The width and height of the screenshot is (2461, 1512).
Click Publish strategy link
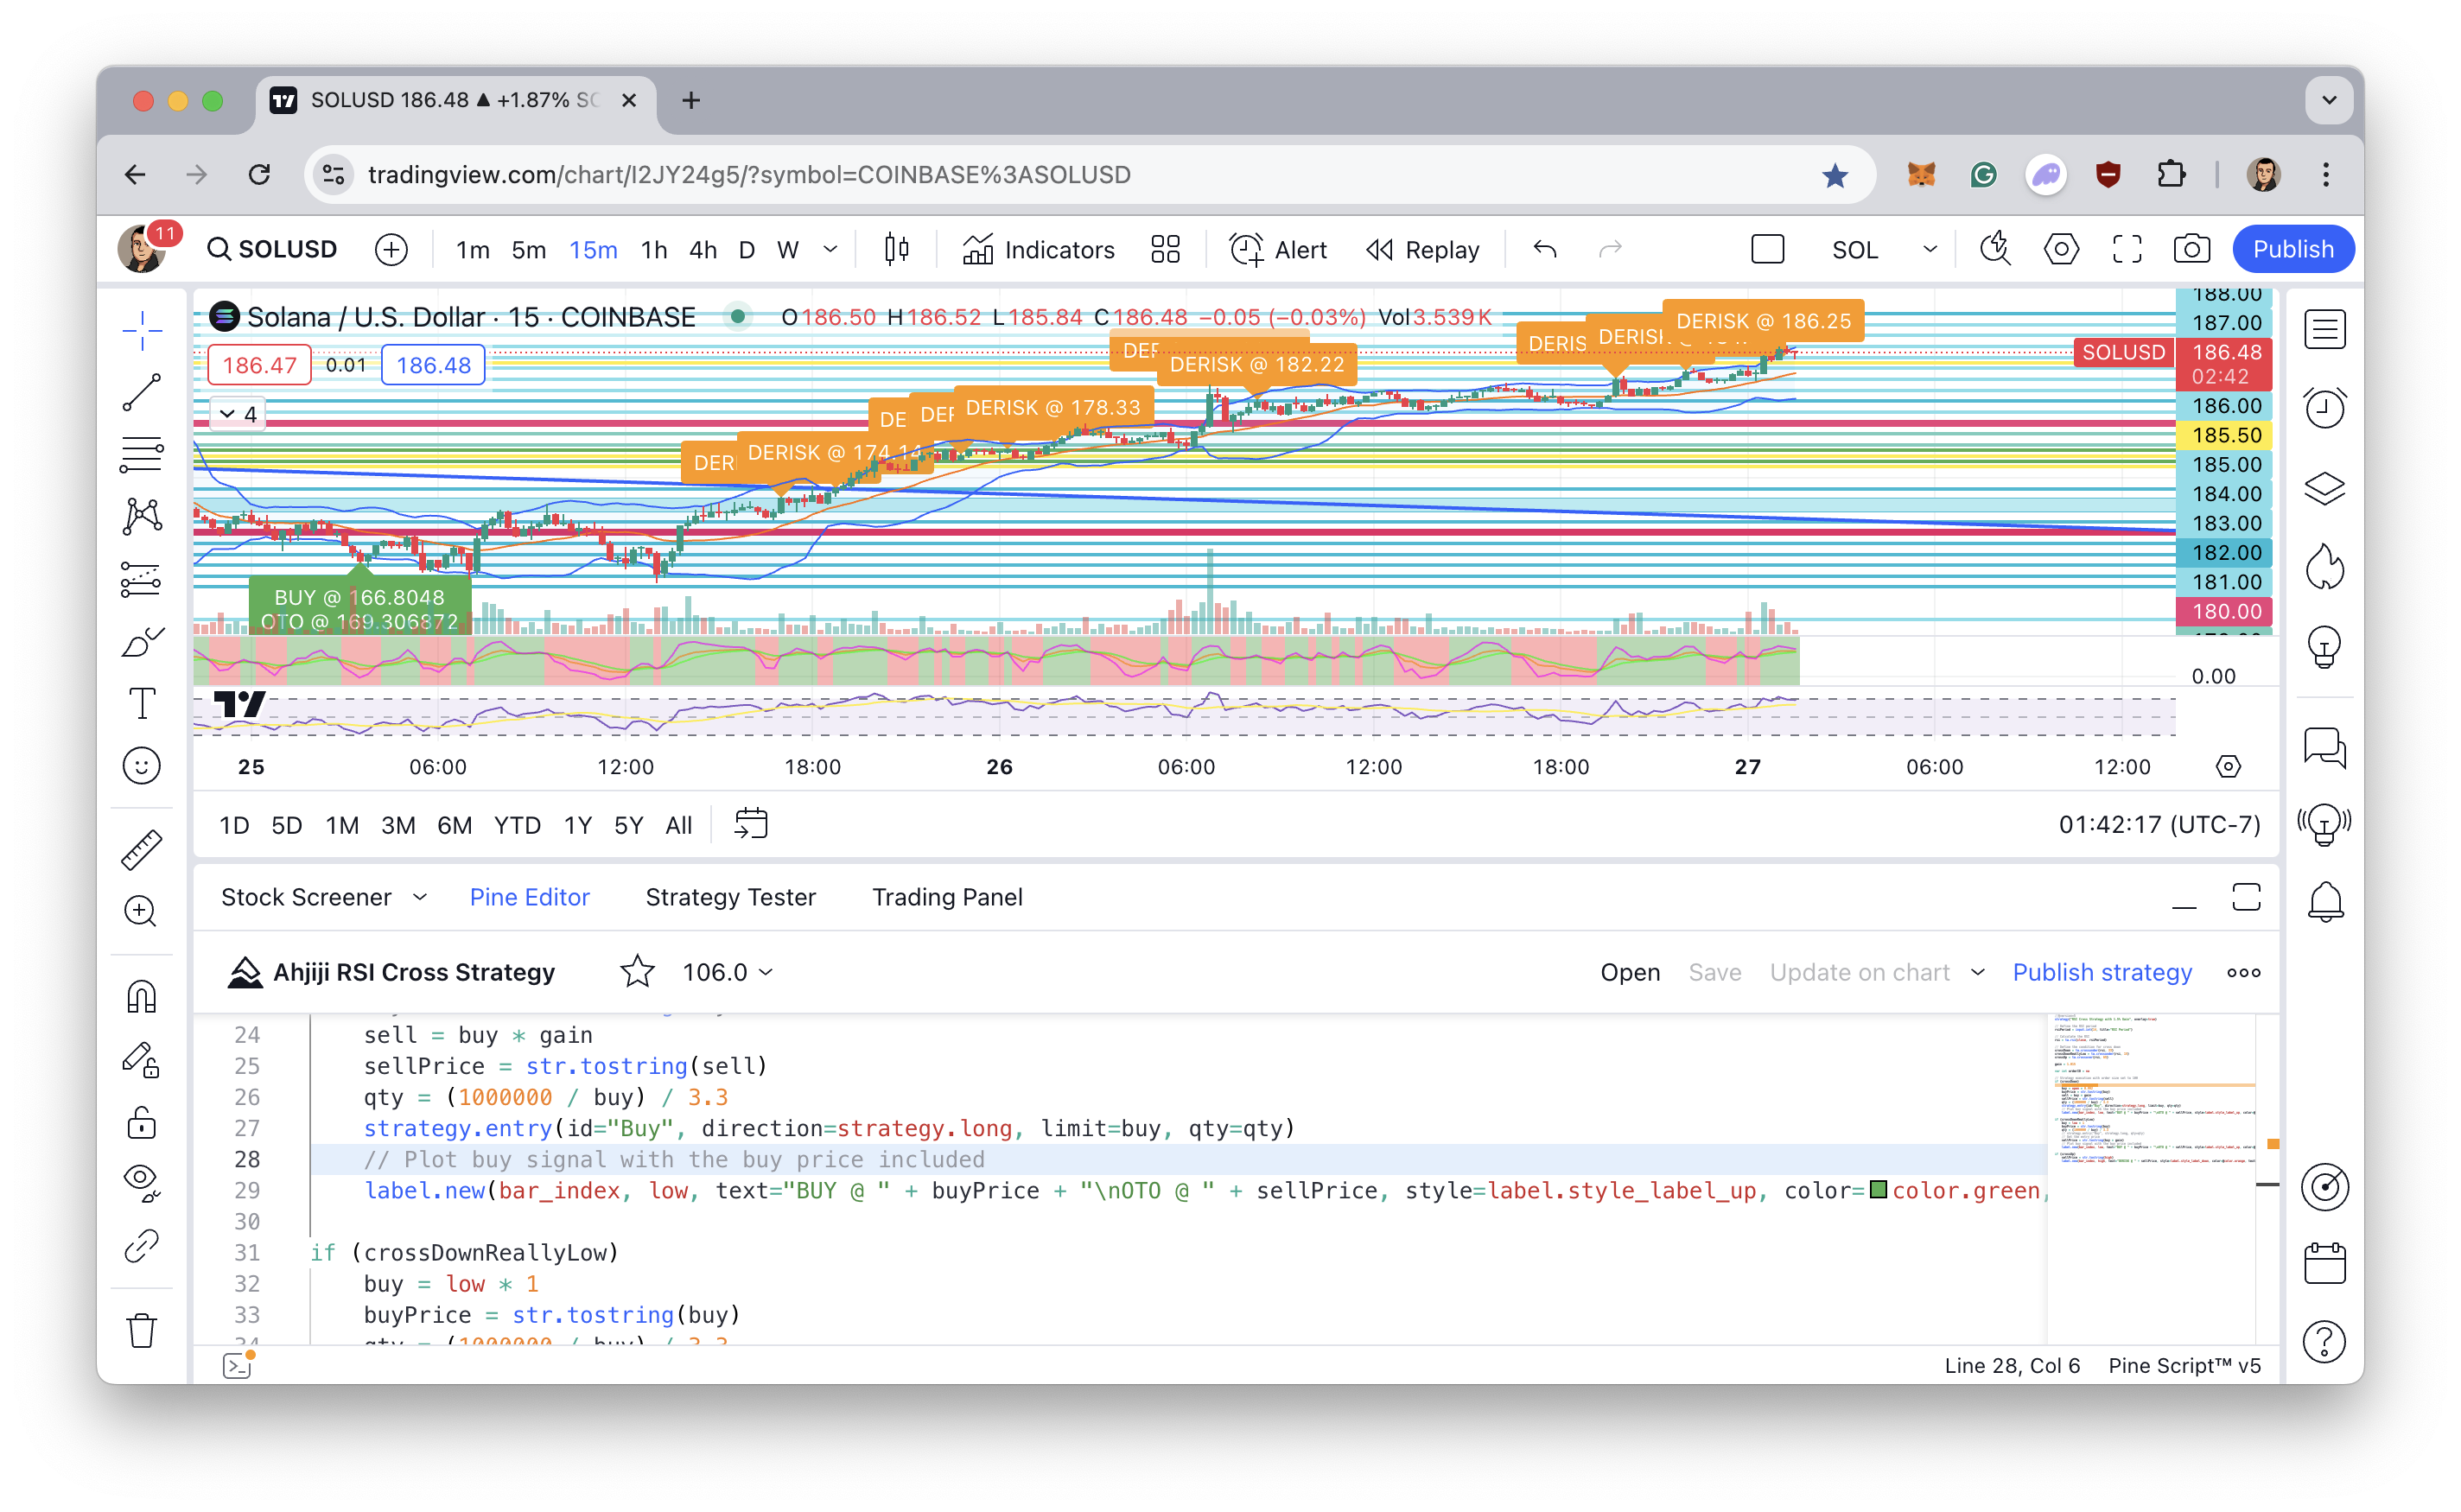click(2102, 972)
